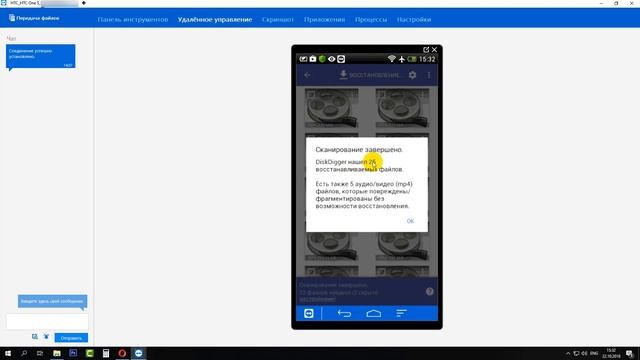Open the Скриншот tab
640x360 pixels.
(278, 20)
